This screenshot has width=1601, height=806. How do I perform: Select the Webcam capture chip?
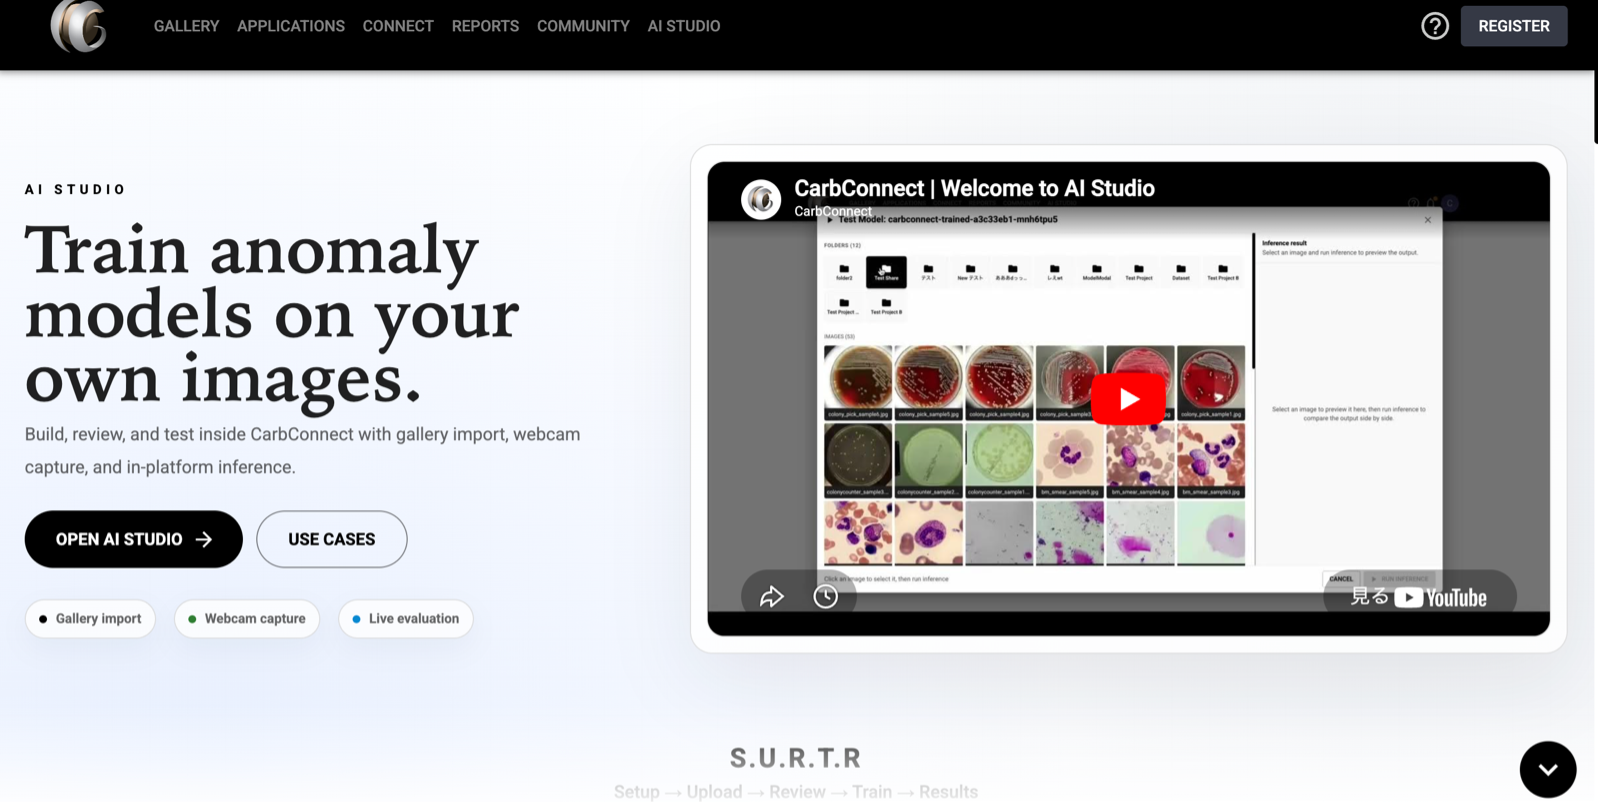click(247, 620)
